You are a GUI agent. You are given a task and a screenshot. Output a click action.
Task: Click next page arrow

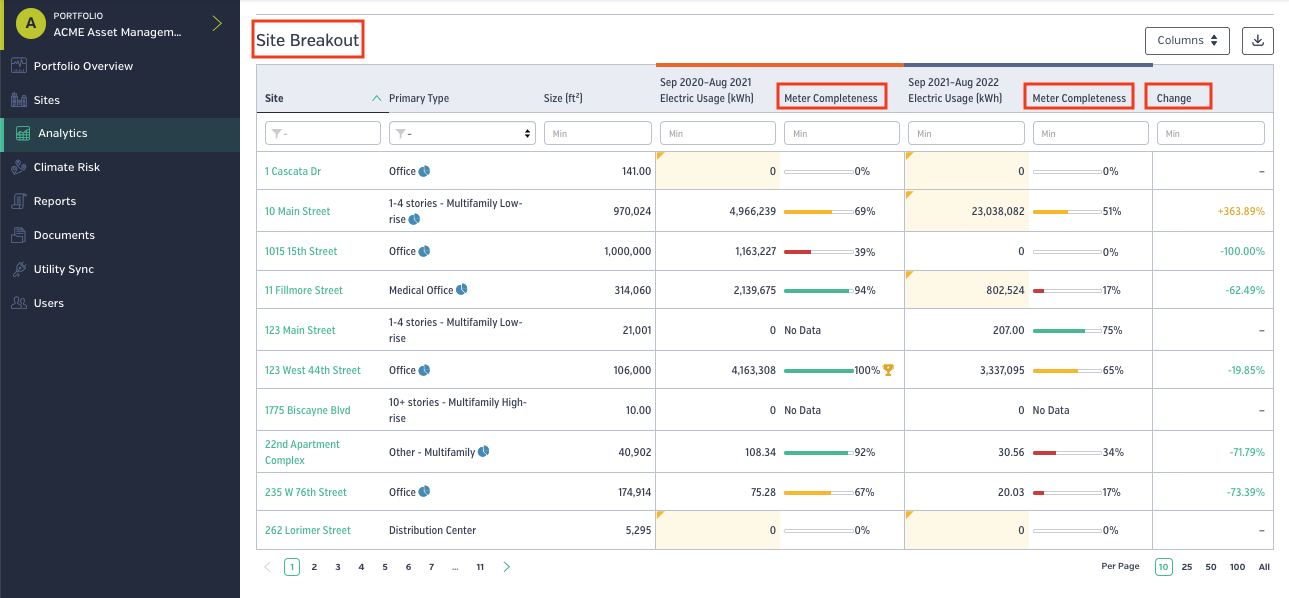(x=507, y=567)
